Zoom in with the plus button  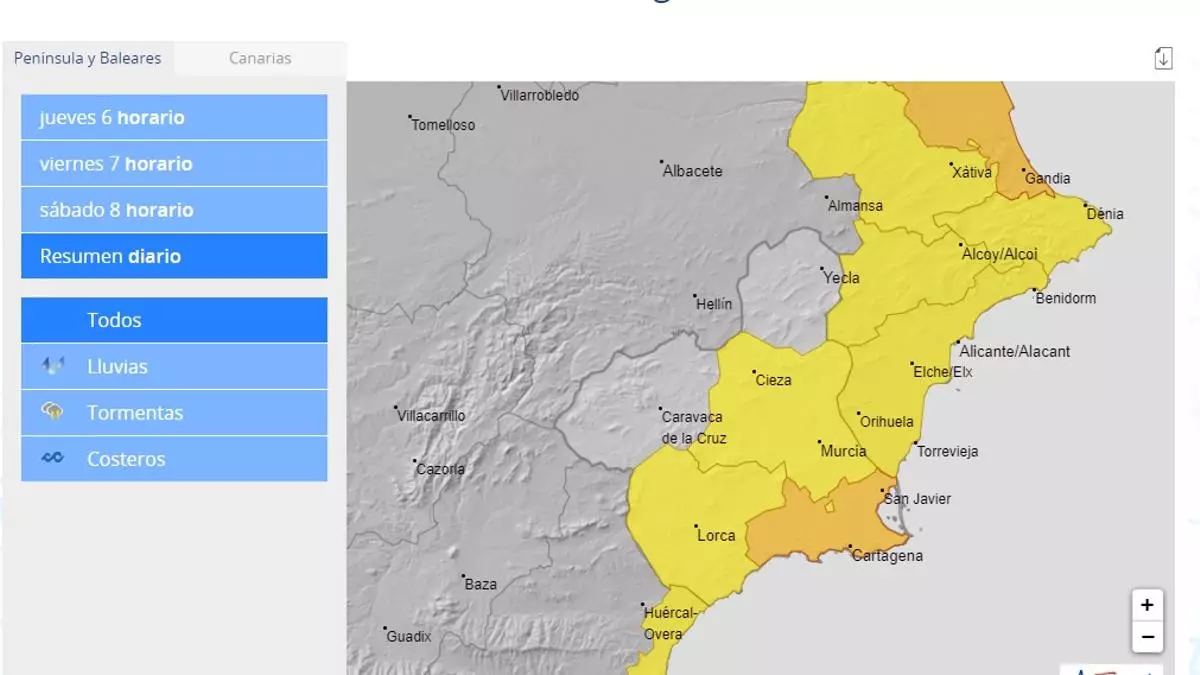(1147, 605)
